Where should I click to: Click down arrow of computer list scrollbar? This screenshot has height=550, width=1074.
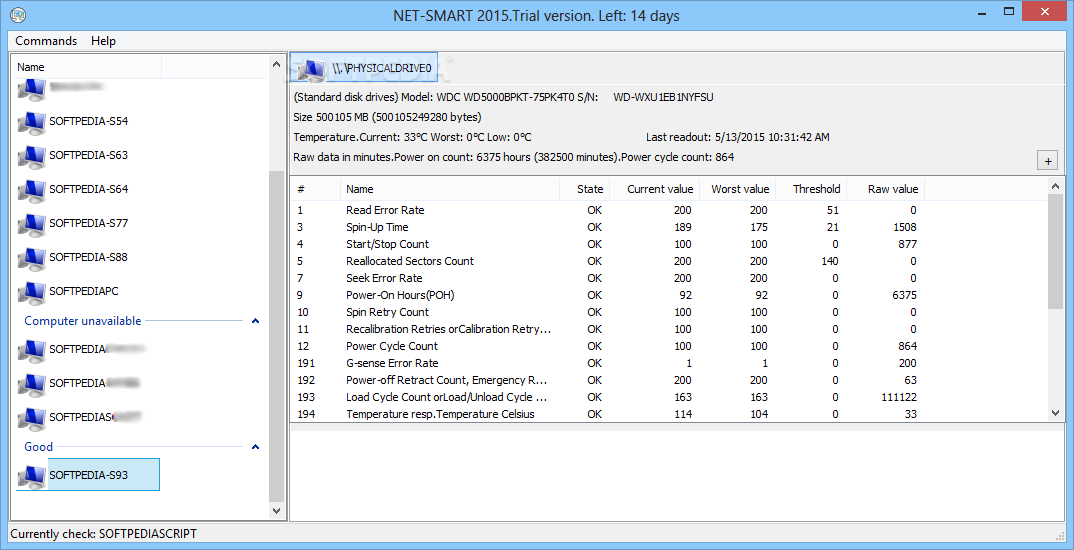[276, 510]
